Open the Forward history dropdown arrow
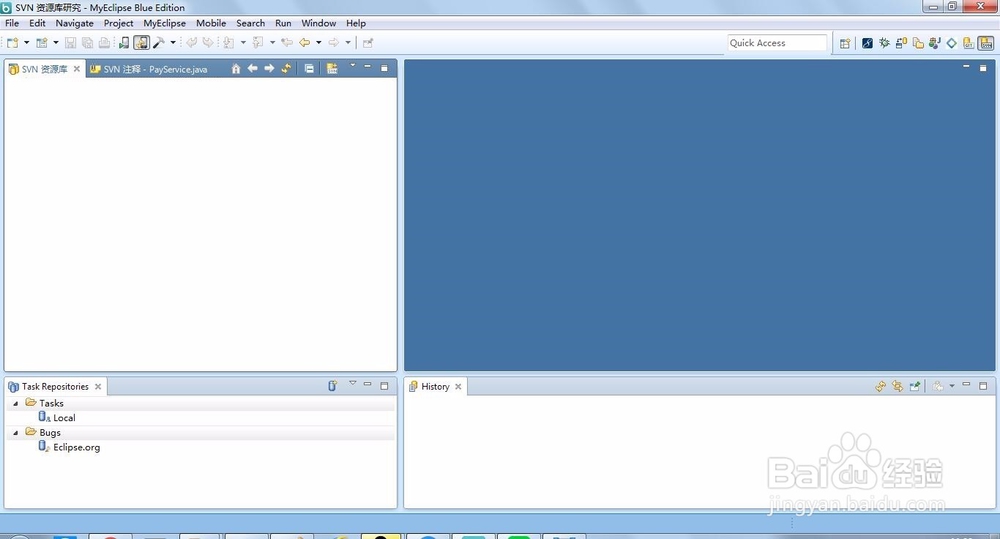 [348, 43]
